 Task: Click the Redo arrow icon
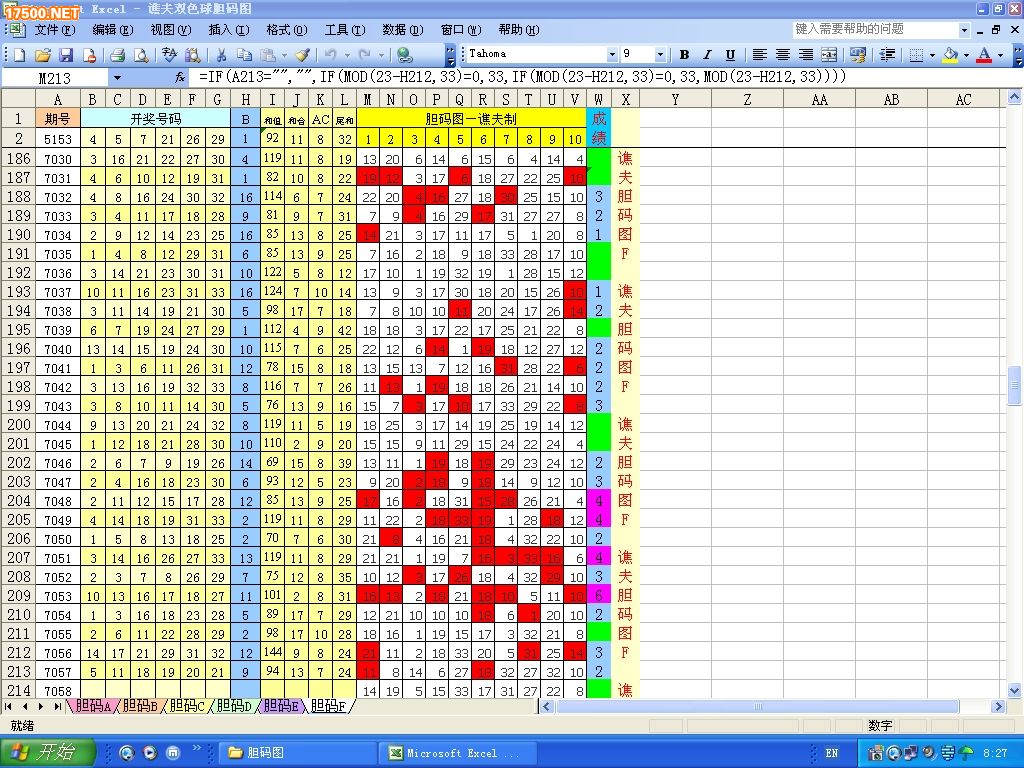click(x=366, y=55)
